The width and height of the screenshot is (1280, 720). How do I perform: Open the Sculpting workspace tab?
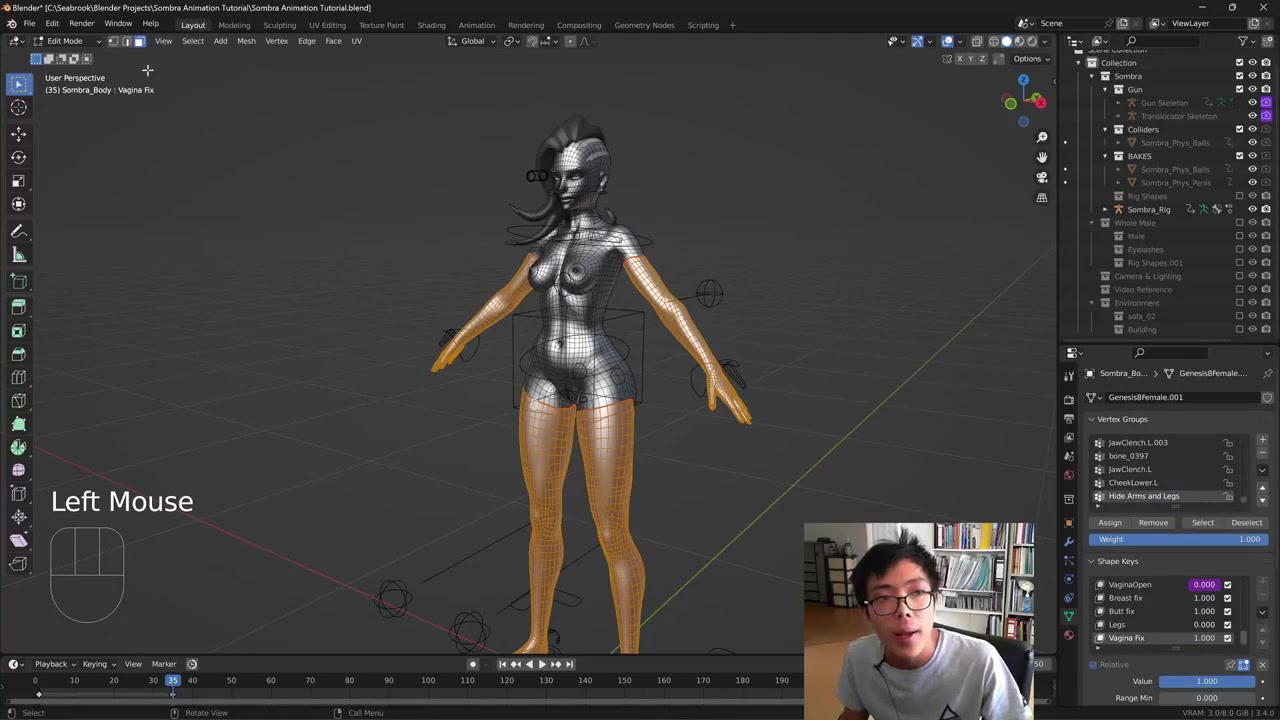[x=279, y=25]
